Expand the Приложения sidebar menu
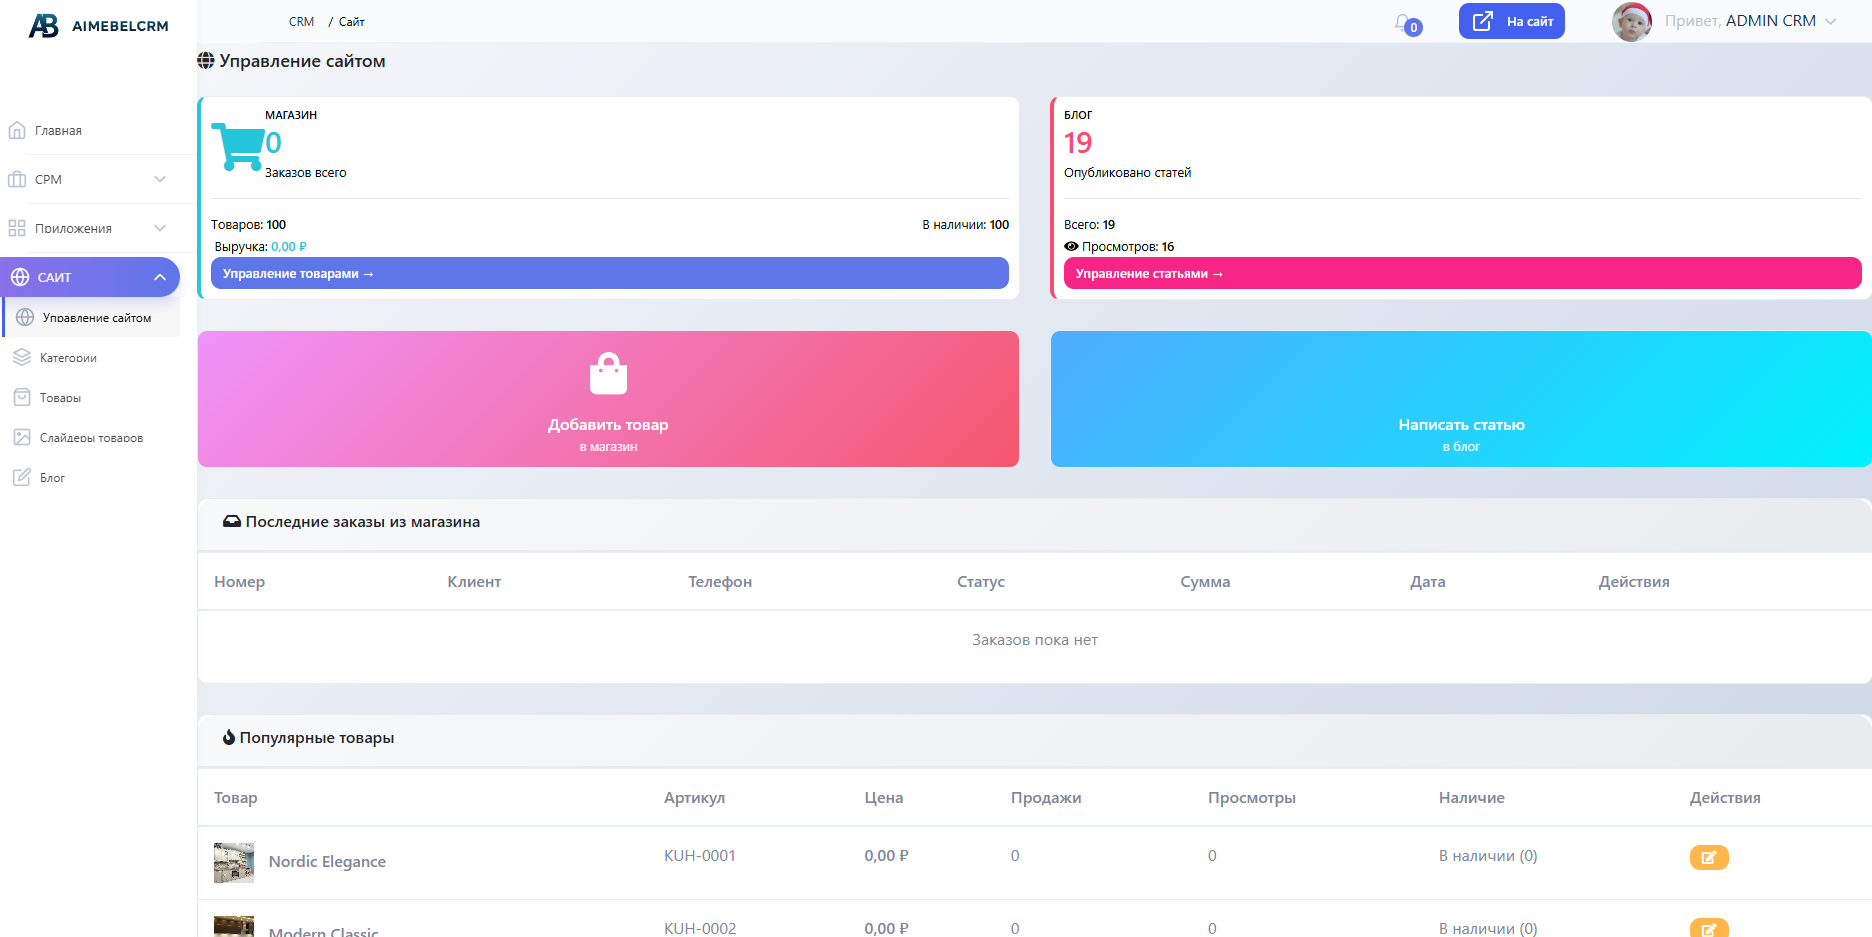This screenshot has height=937, width=1872. (88, 229)
